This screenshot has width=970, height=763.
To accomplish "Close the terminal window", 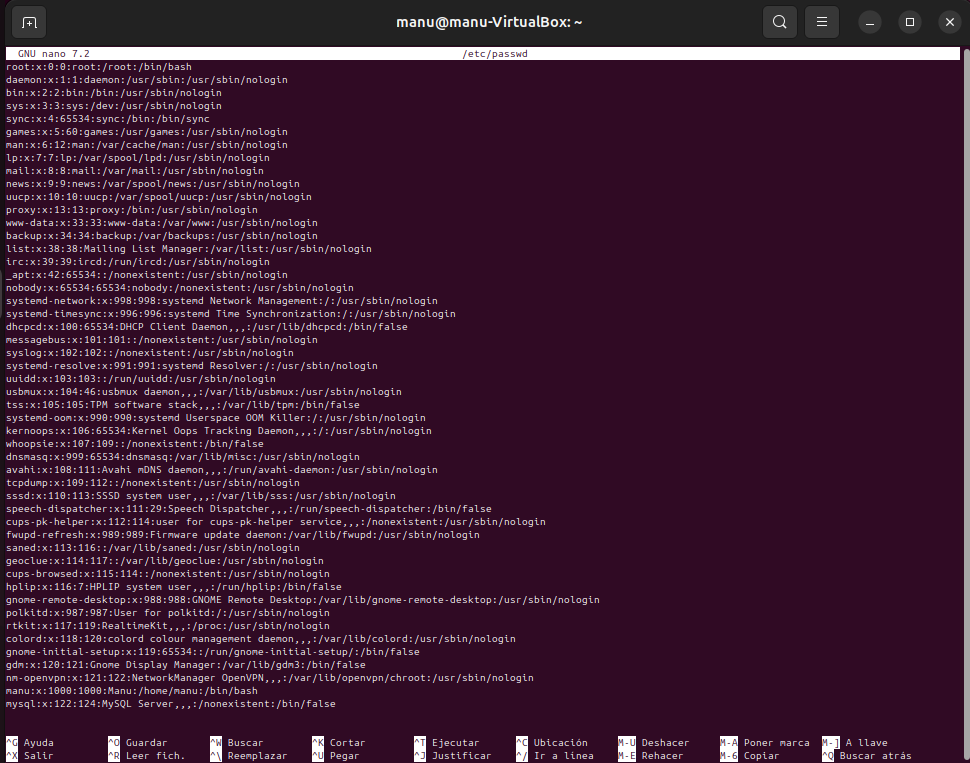I will coord(948,21).
